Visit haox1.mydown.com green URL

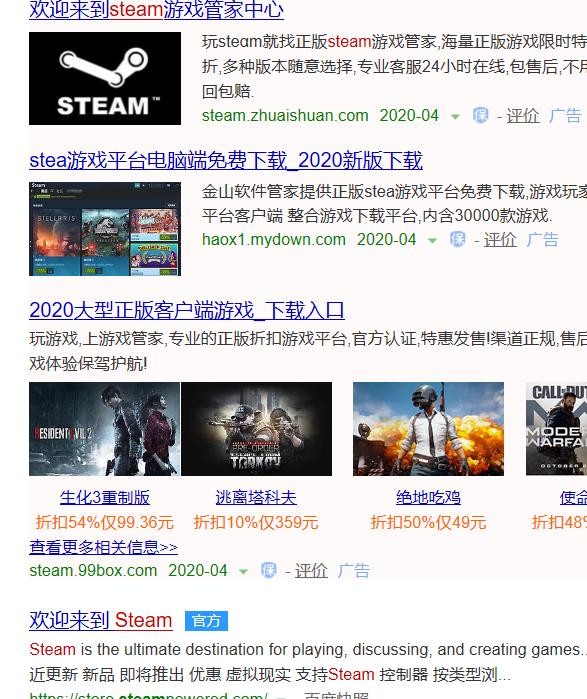[x=274, y=239]
